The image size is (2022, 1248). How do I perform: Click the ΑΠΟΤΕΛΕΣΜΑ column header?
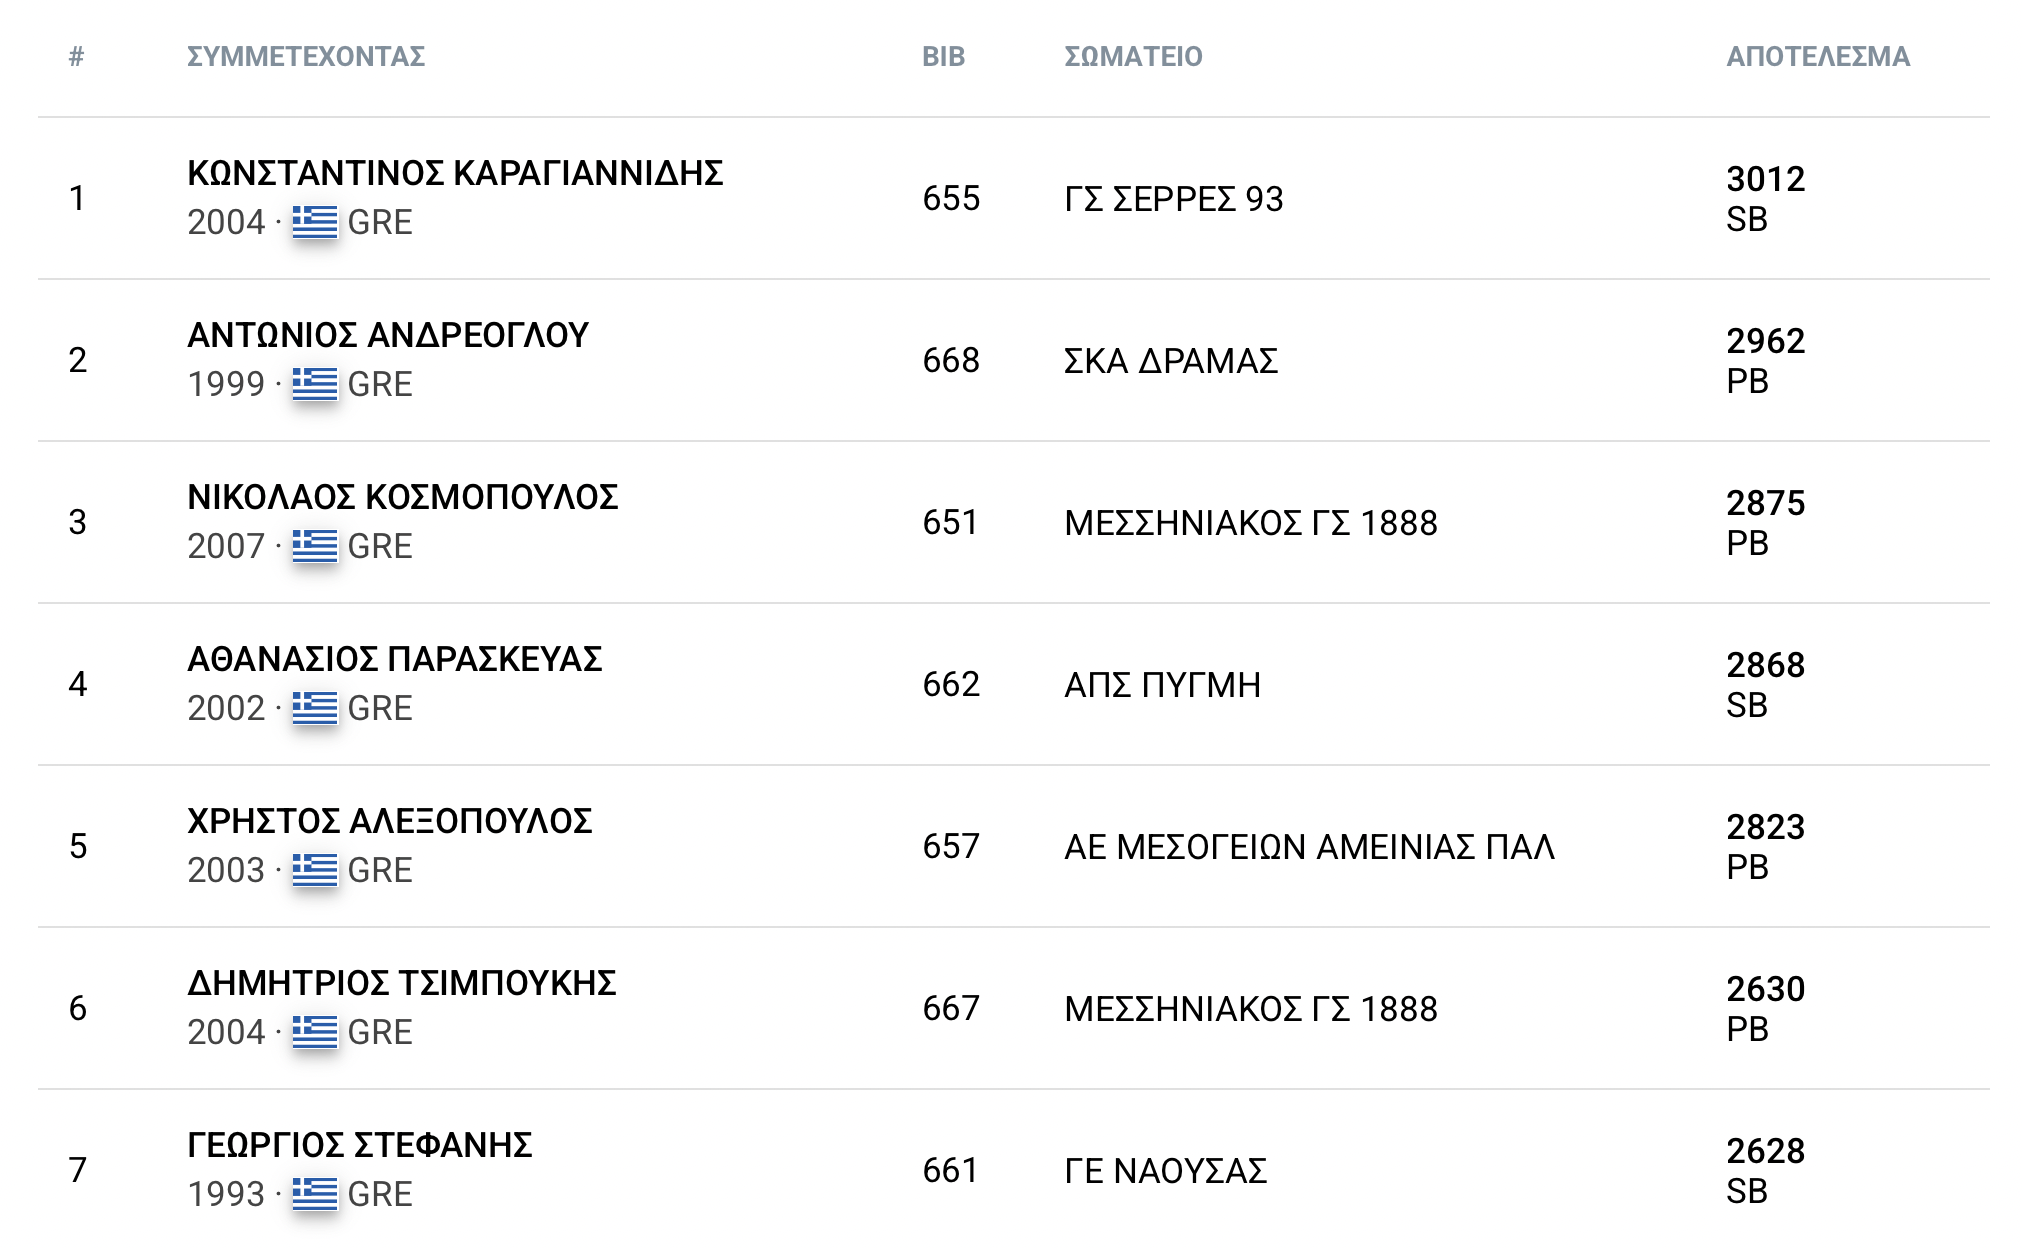1817,57
